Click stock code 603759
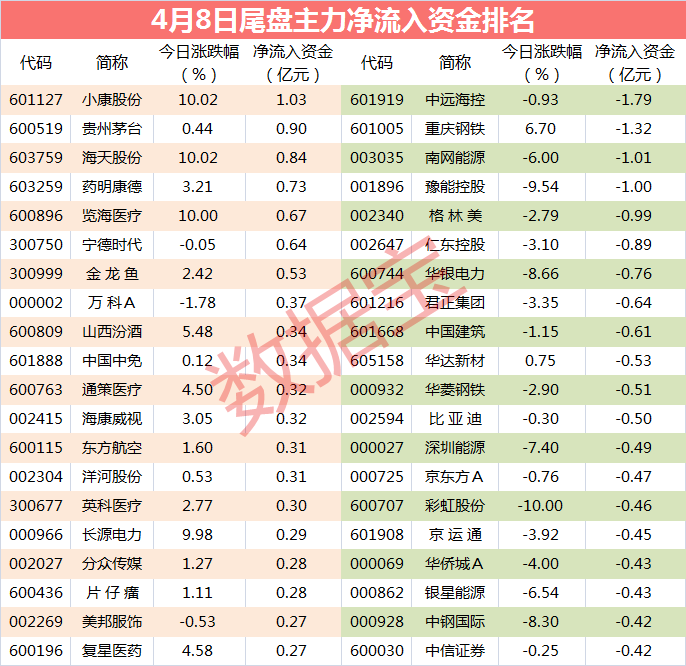 36,158
